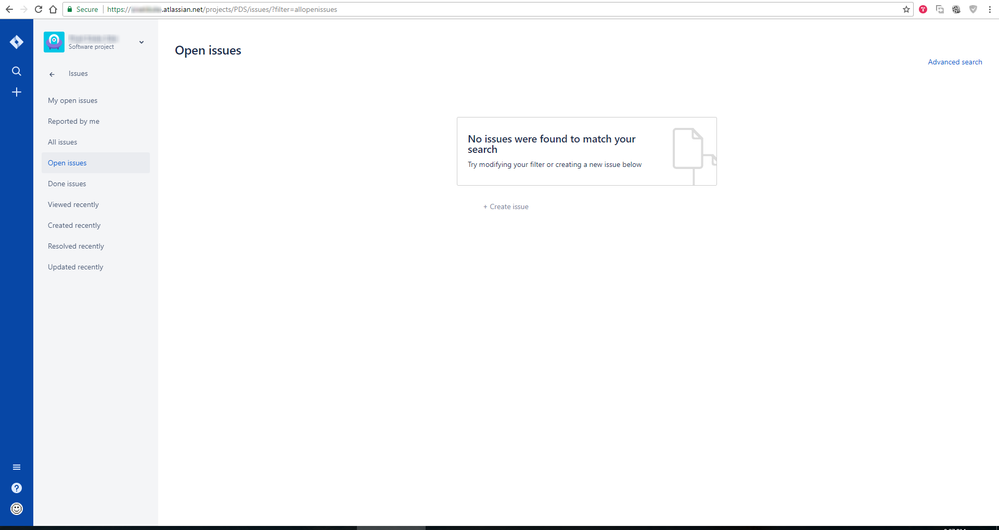The image size is (999, 530).
Task: Select the All issues filter
Action: (x=96, y=142)
